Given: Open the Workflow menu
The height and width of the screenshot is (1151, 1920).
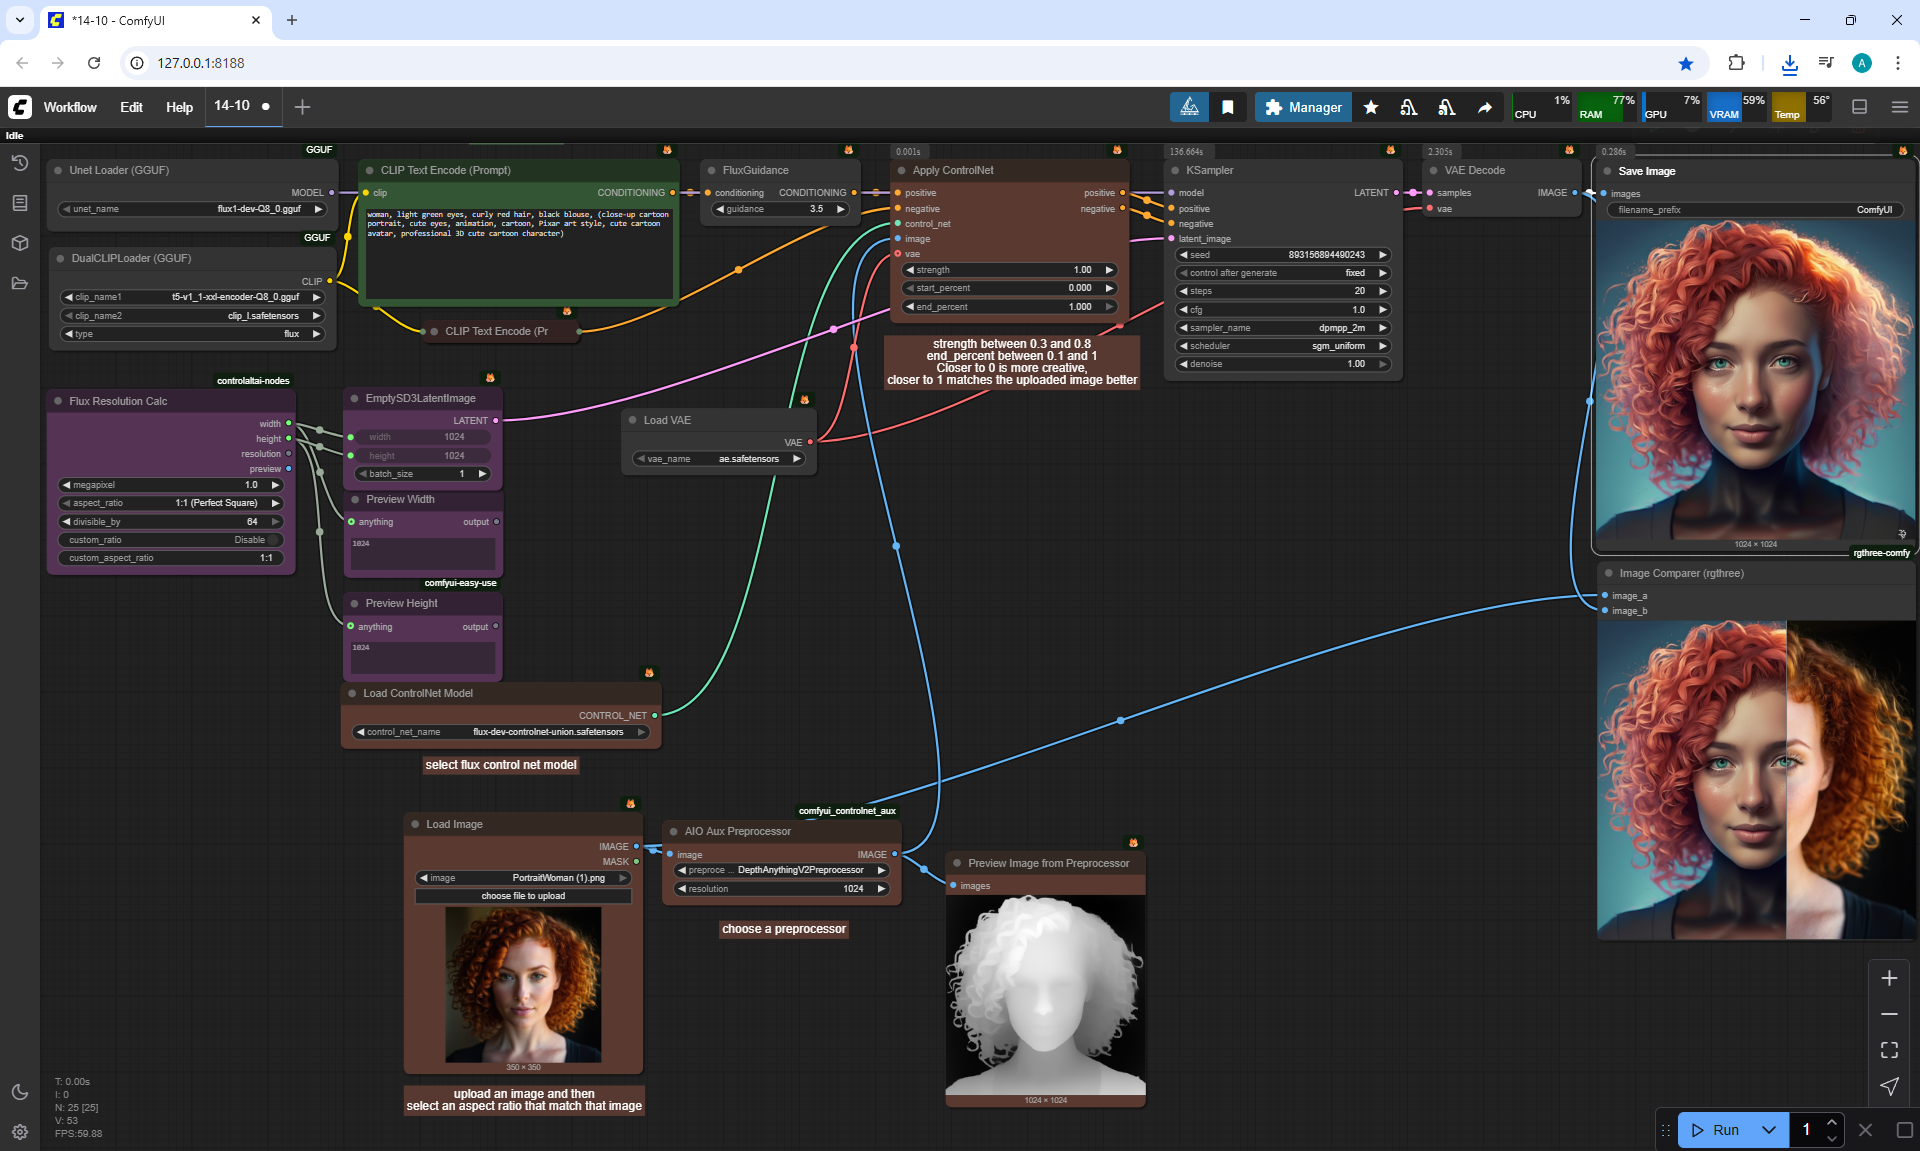Looking at the screenshot, I should pyautogui.click(x=70, y=107).
